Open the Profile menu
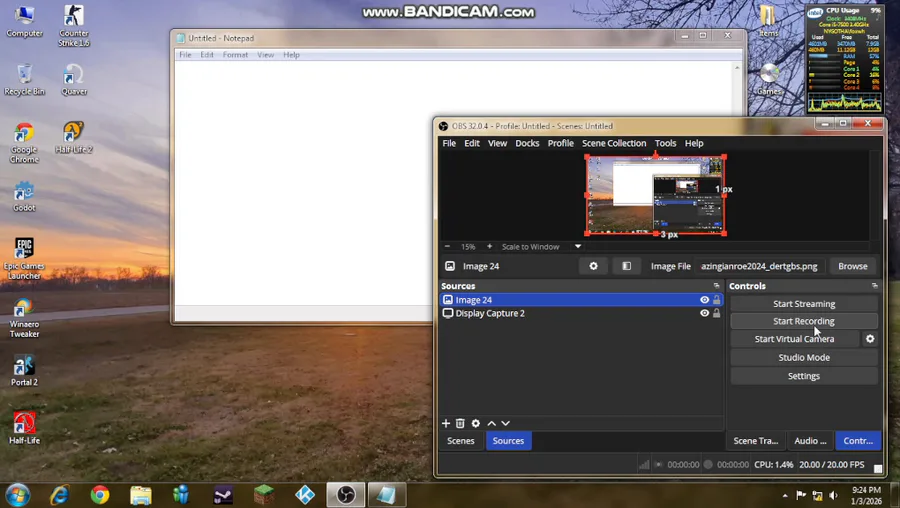900x508 pixels. click(x=560, y=143)
